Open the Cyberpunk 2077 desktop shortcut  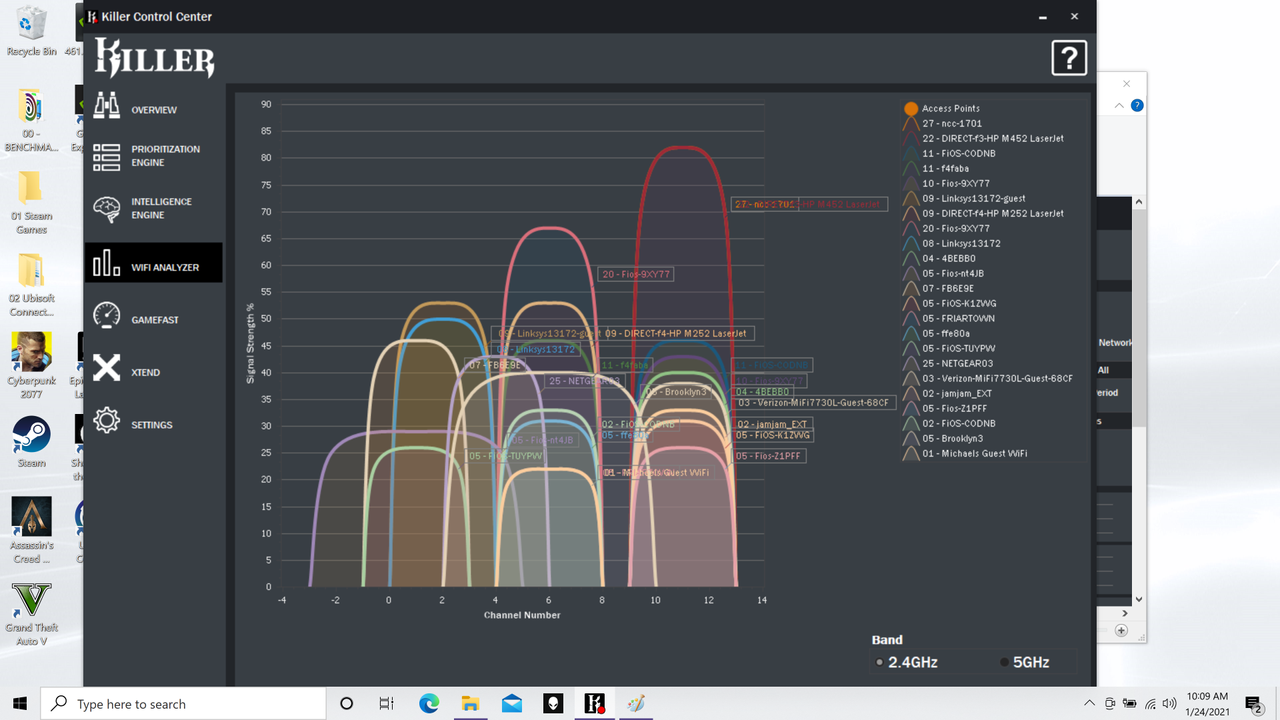pos(31,365)
